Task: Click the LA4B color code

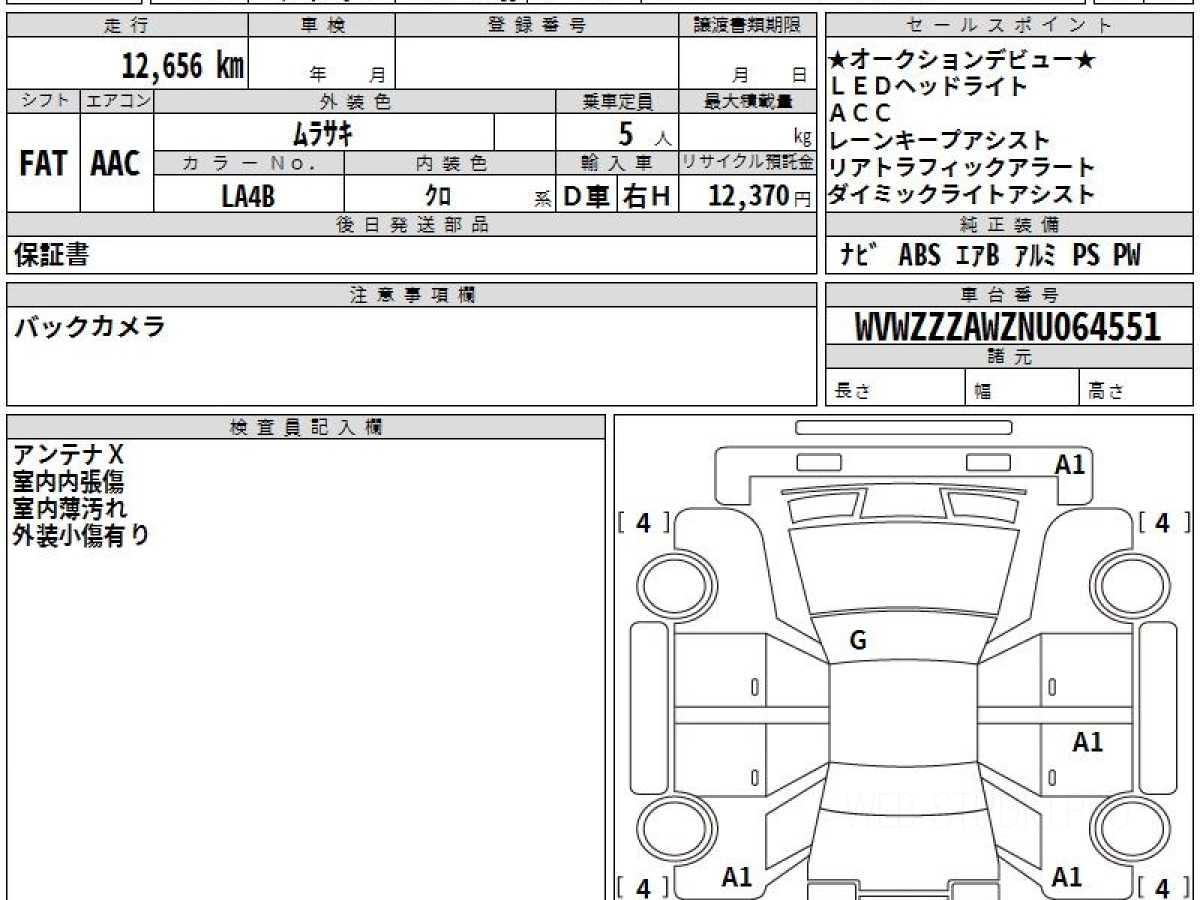Action: (248, 196)
